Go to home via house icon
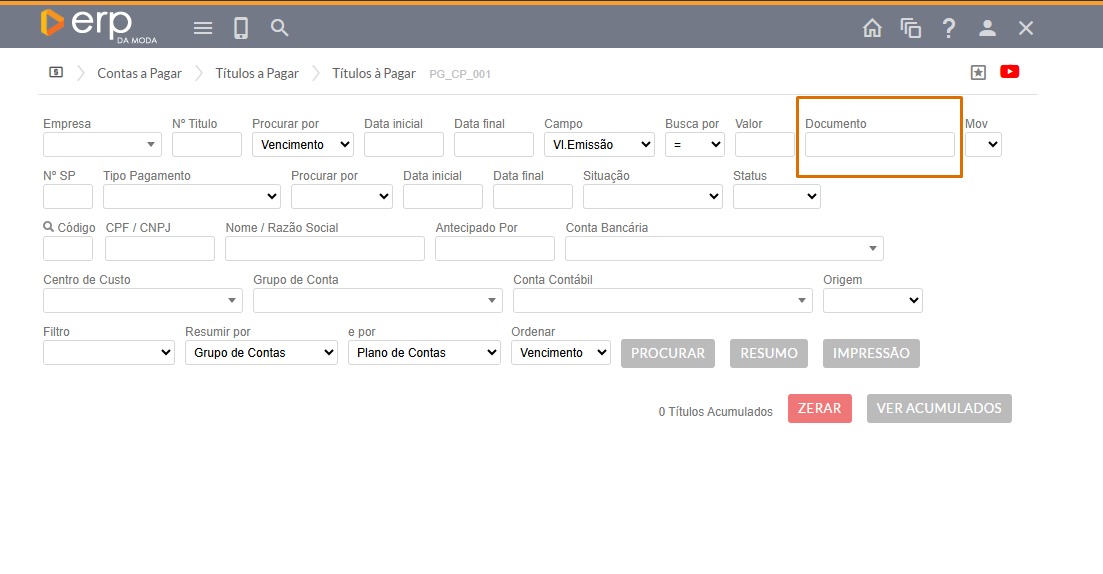The image size is (1103, 574). 872,28
